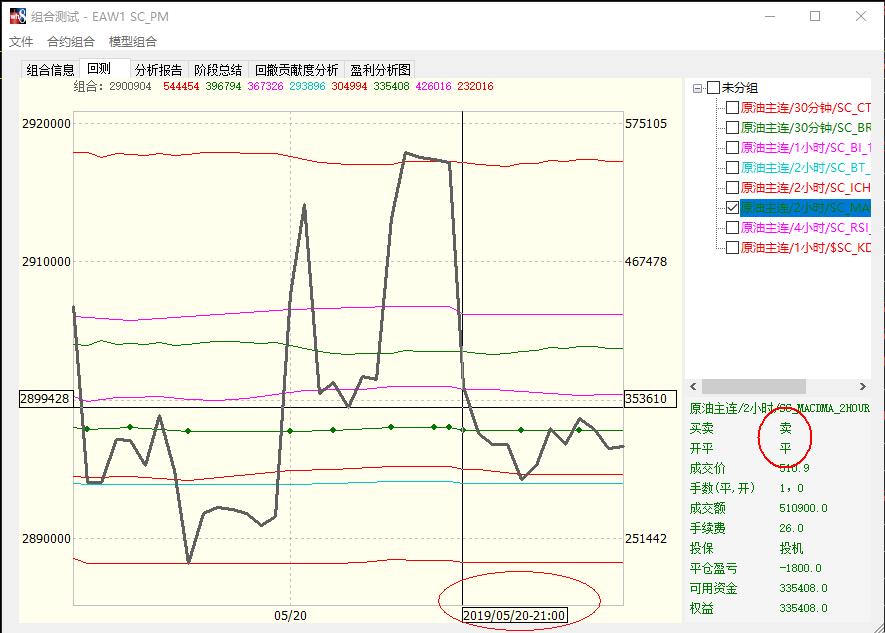Image resolution: width=885 pixels, height=633 pixels.
Task: Switch to the 分析报告 tab
Action: [x=159, y=70]
